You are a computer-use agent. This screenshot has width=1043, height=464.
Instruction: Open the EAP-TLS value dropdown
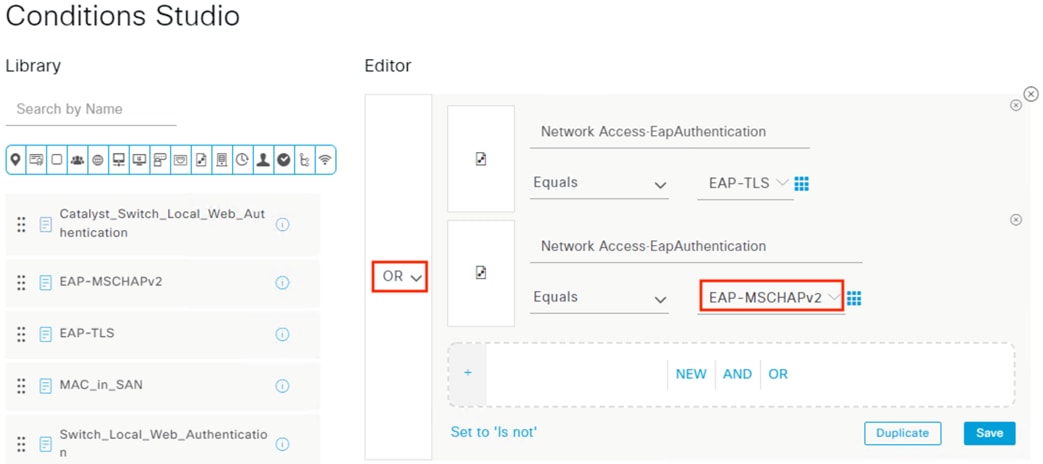click(745, 183)
